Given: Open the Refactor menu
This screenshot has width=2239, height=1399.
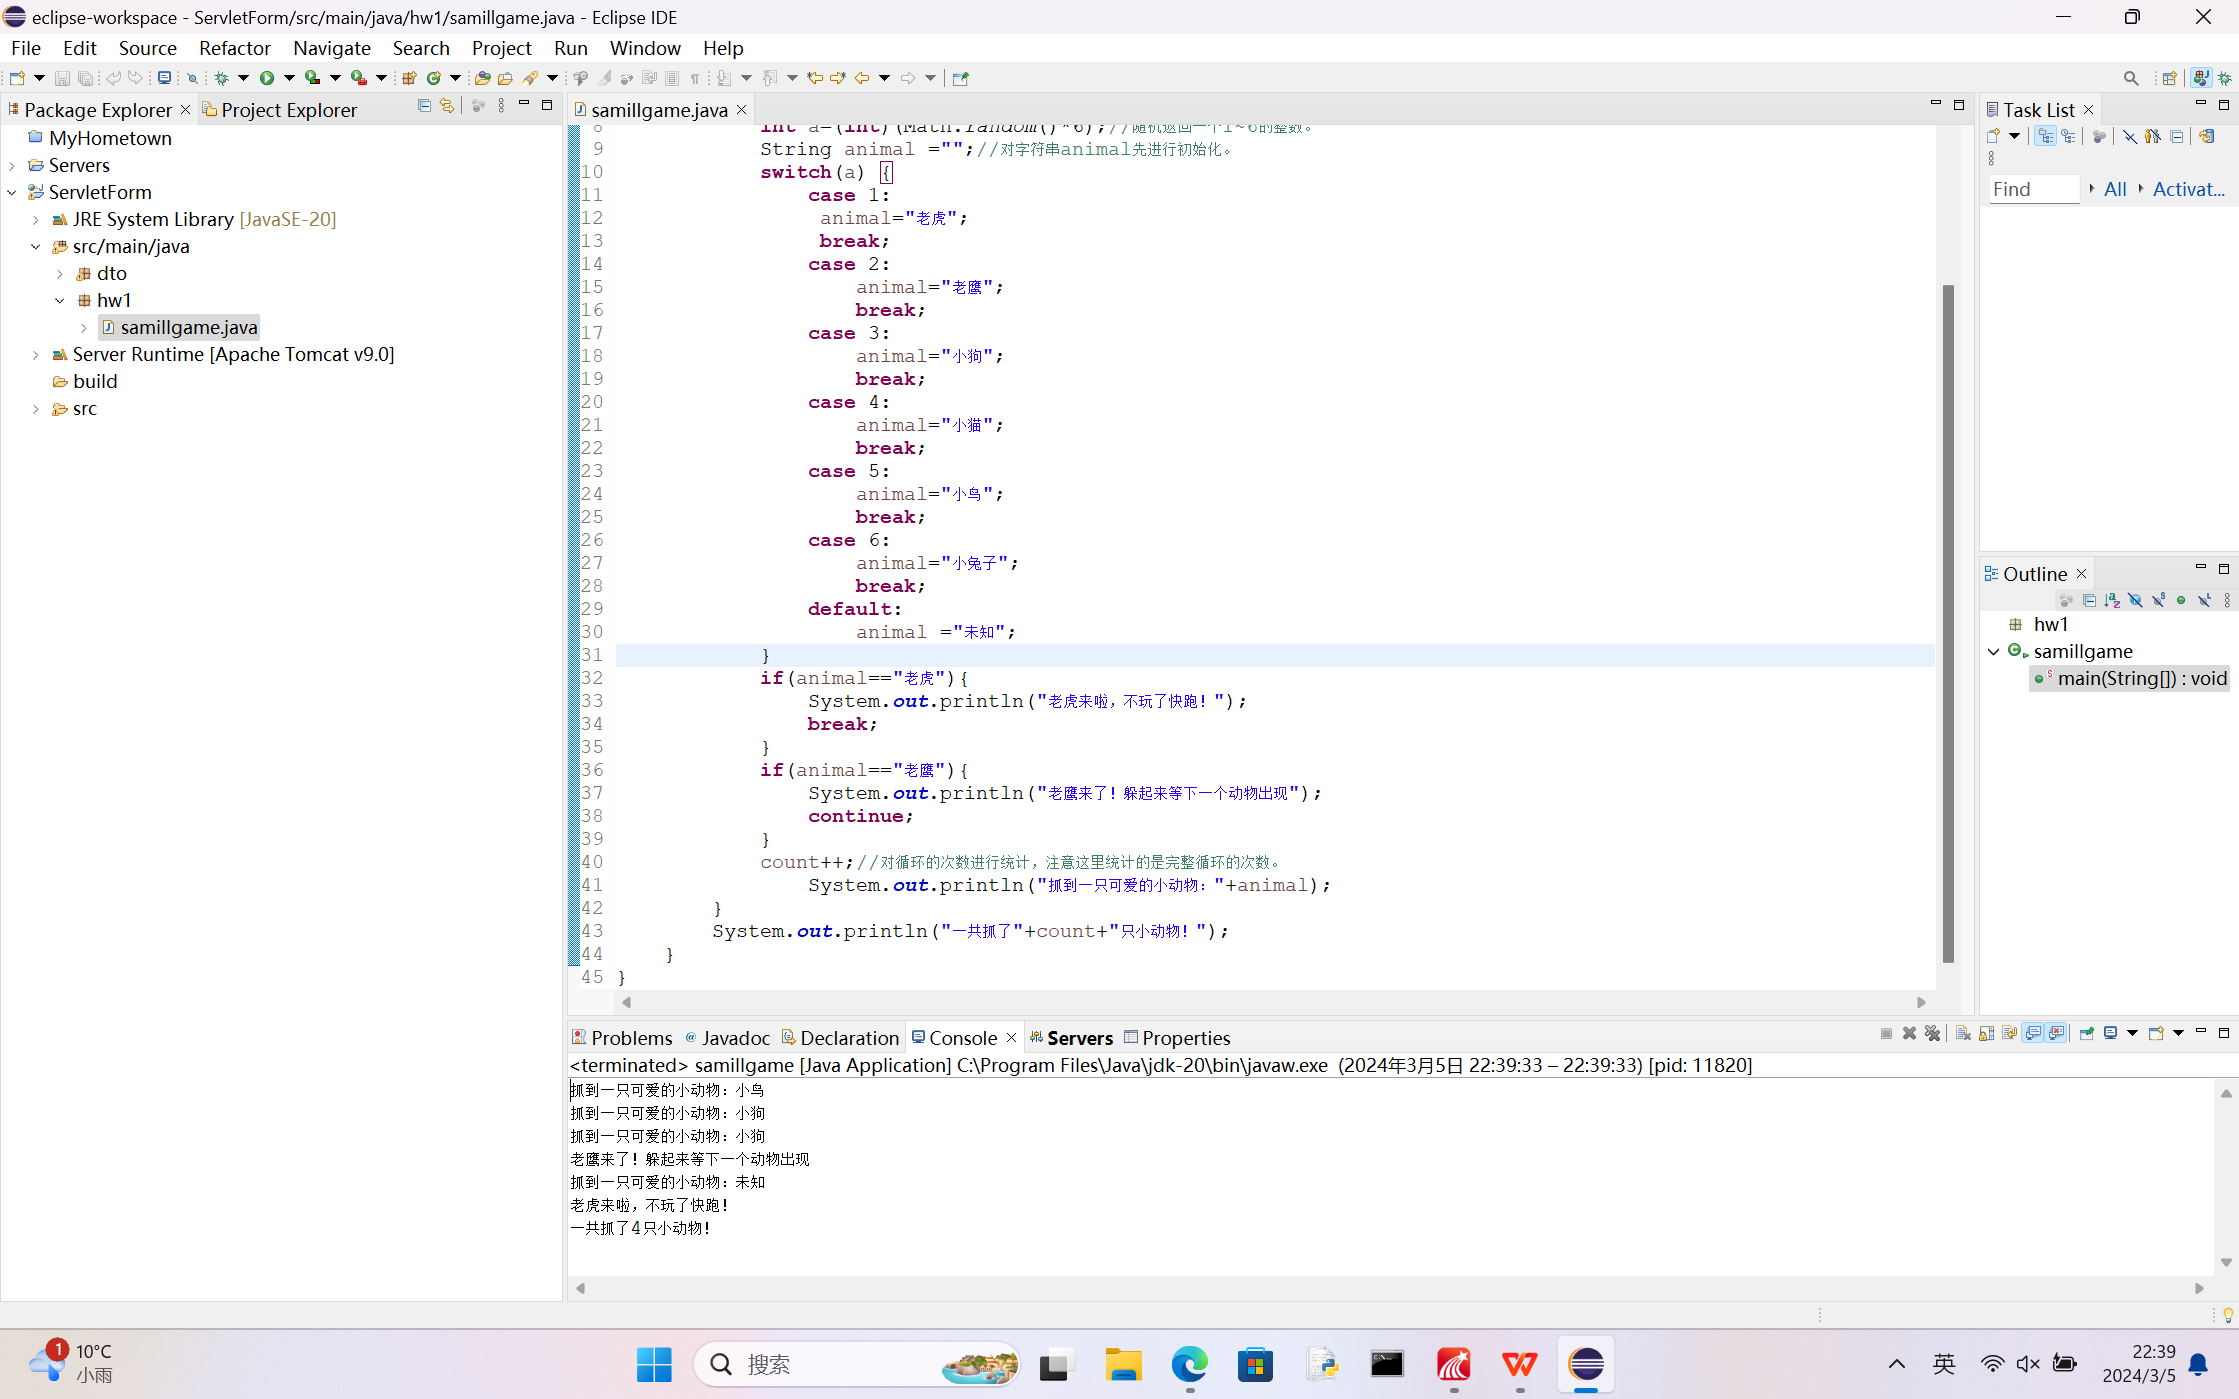Looking at the screenshot, I should pyautogui.click(x=234, y=48).
